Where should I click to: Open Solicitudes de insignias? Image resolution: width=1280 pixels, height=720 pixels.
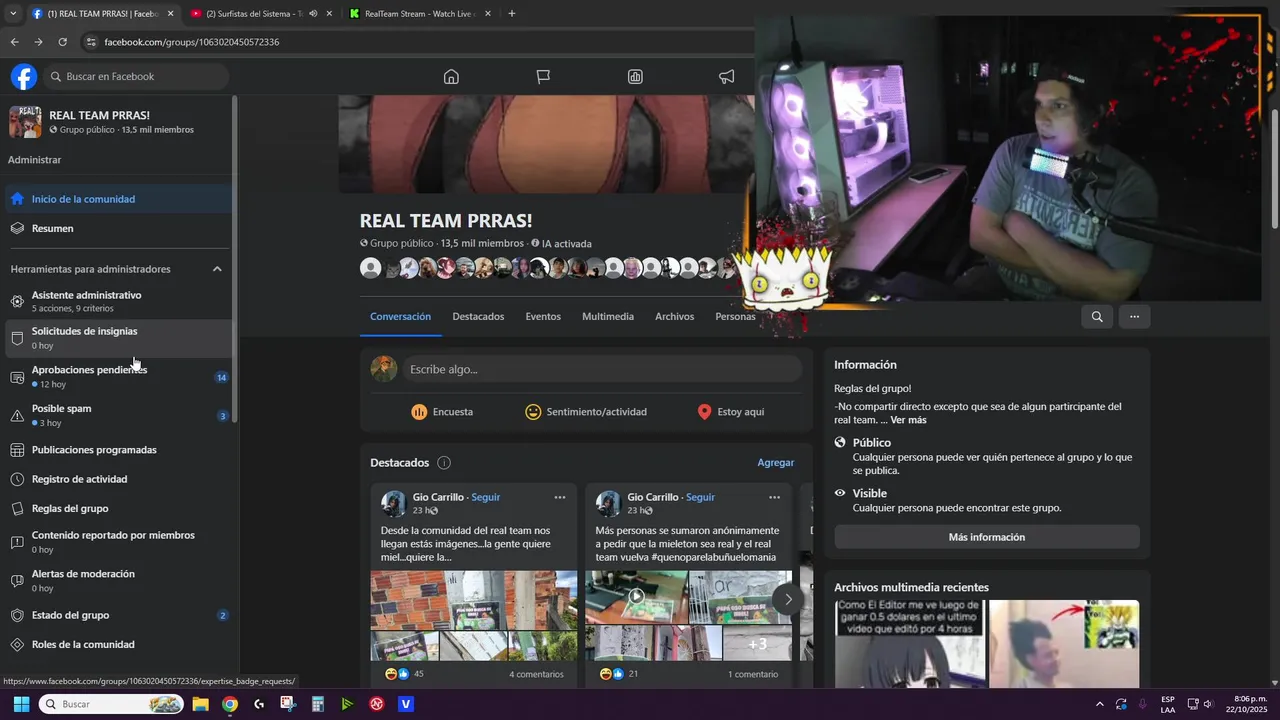coord(118,338)
